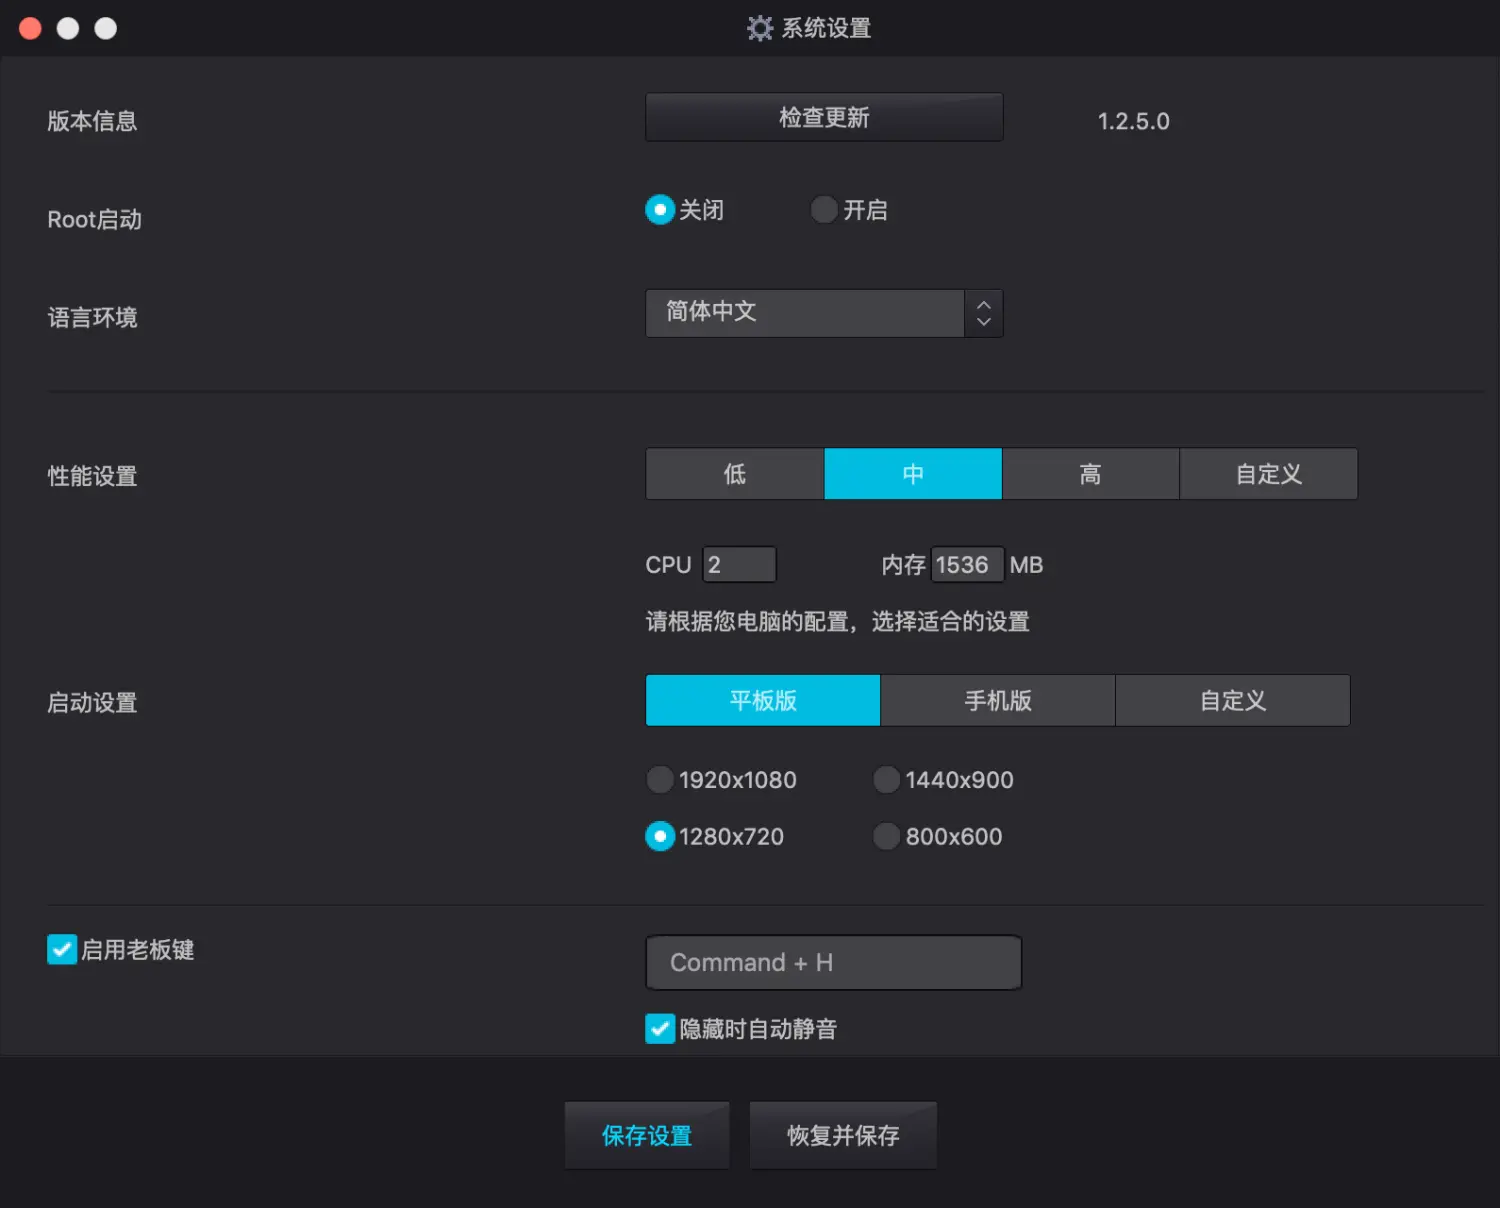Click the Command + H hotkey field
The height and width of the screenshot is (1208, 1500).
tap(834, 962)
